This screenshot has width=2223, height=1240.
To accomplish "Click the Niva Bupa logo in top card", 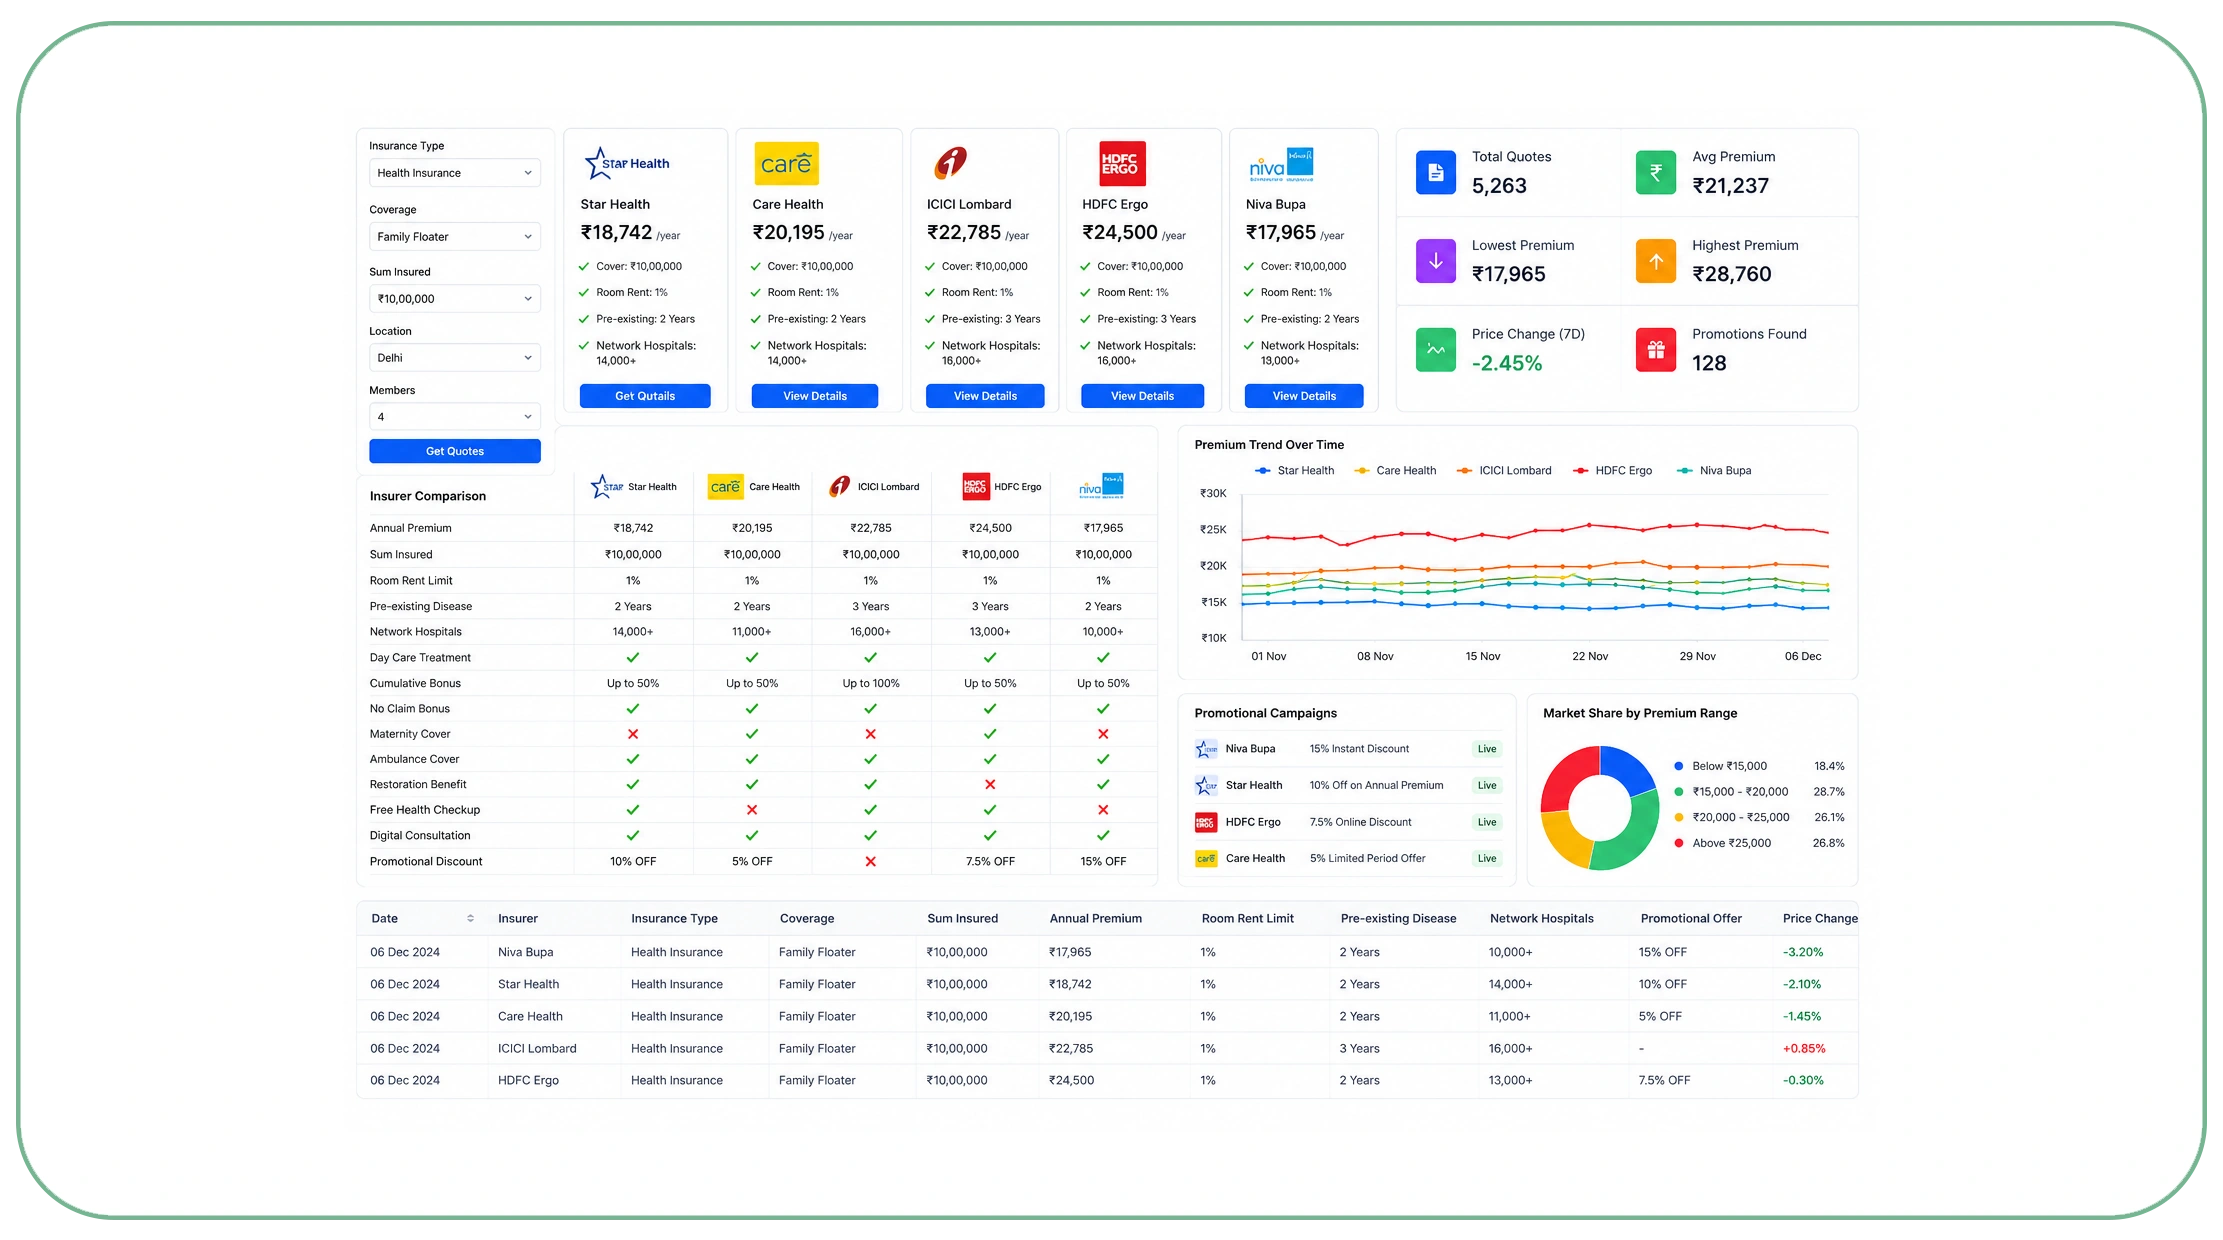I will tap(1281, 164).
